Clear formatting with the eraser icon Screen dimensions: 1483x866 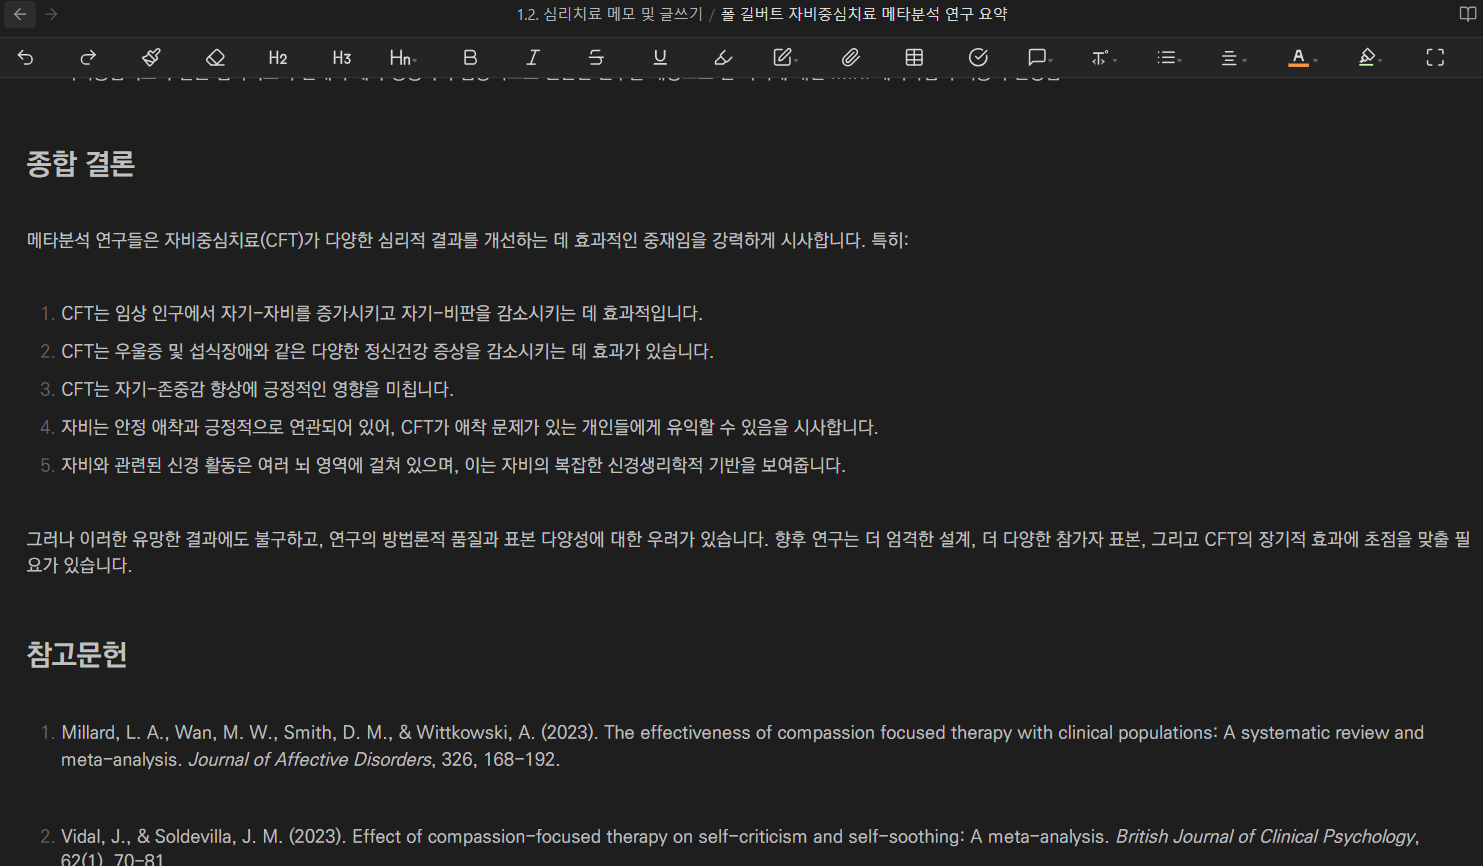(215, 58)
